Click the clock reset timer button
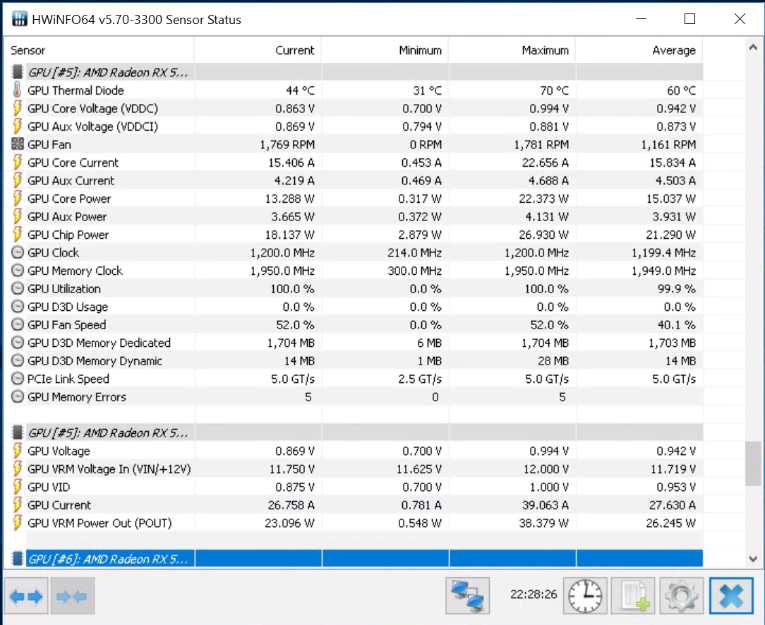This screenshot has width=765, height=625. 585,596
